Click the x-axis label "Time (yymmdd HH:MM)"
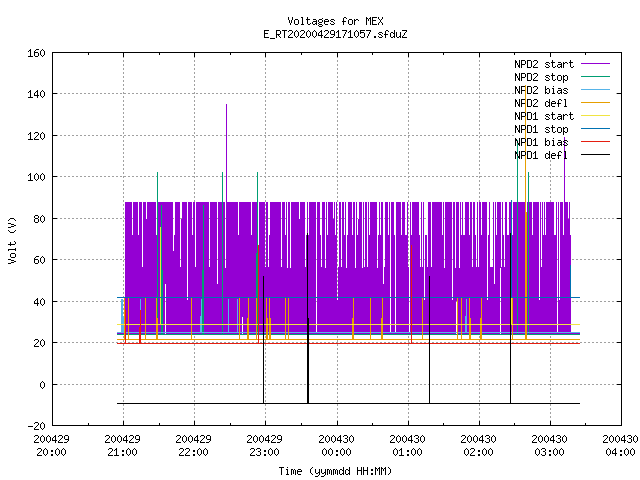Viewport: 640px width, 480px height. coord(335,471)
